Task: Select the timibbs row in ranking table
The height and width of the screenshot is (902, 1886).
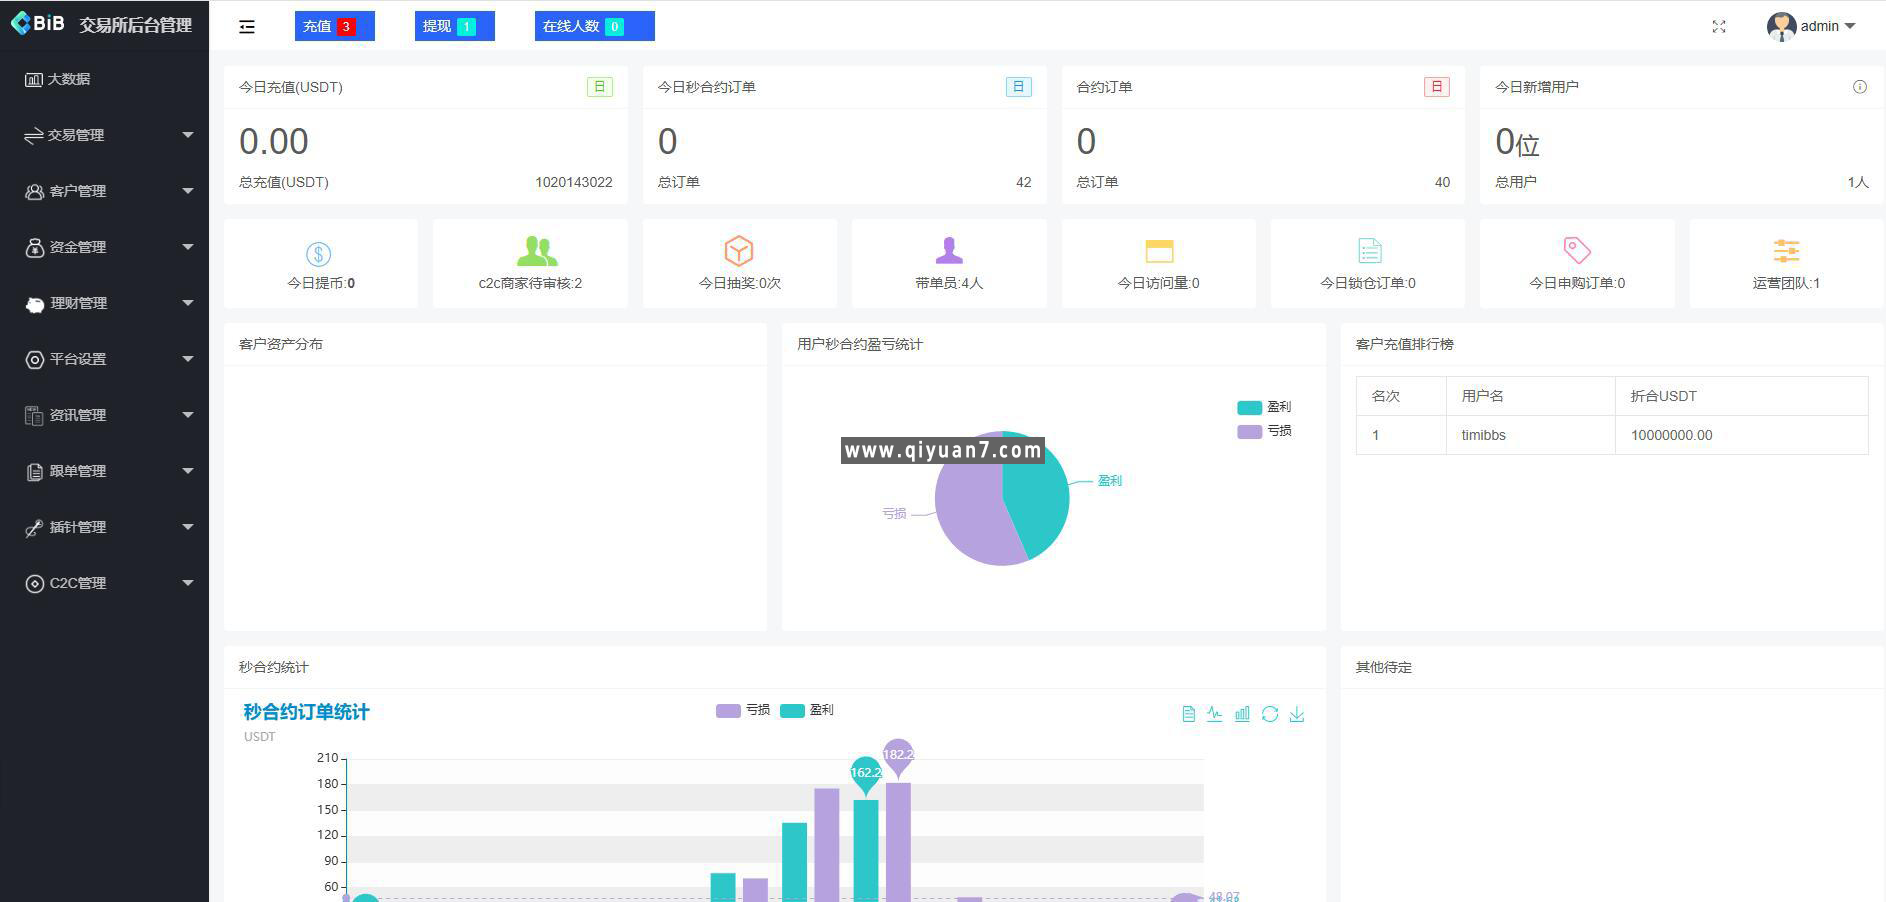Action: [1611, 435]
